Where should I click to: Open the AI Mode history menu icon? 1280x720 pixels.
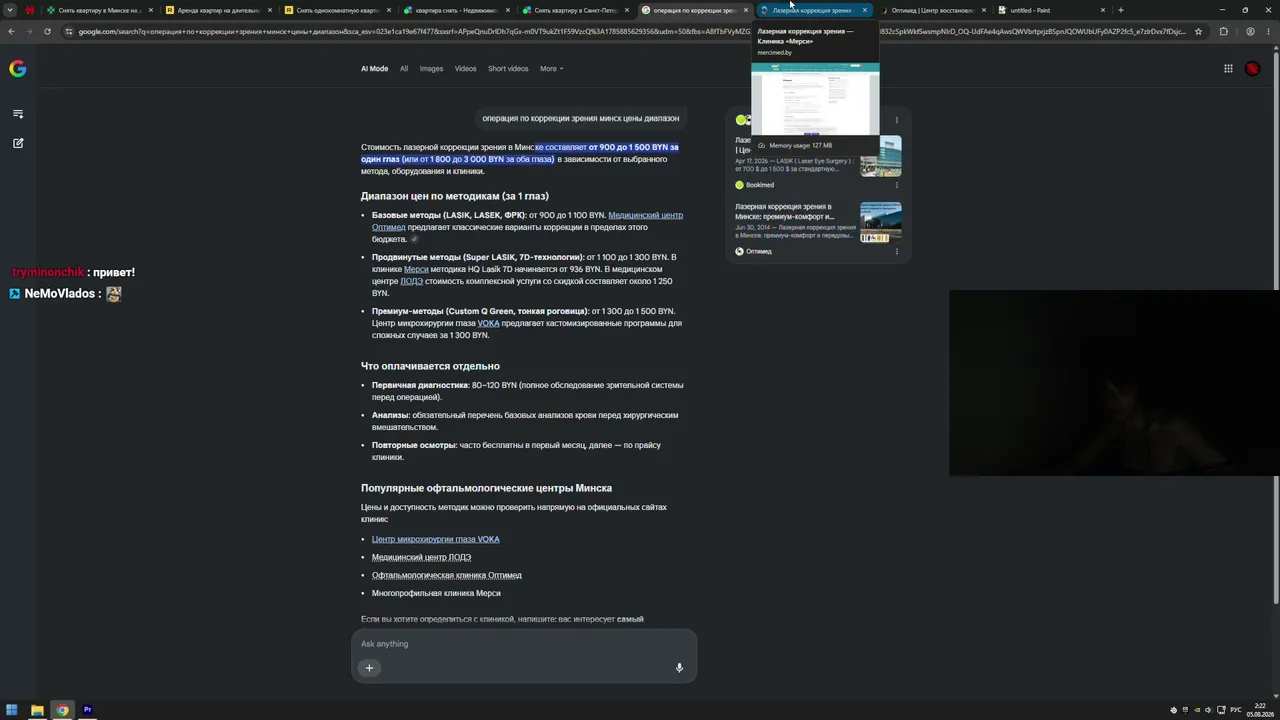point(17,114)
